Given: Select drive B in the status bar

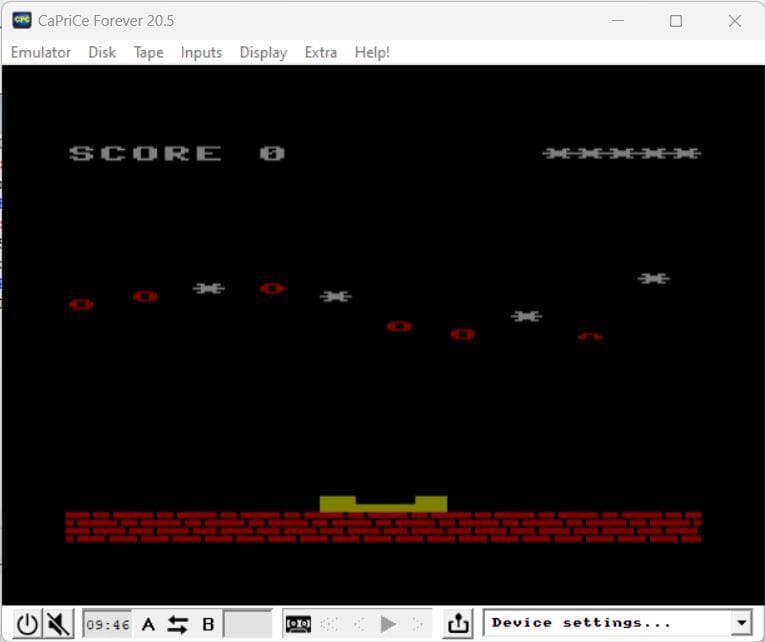Looking at the screenshot, I should [208, 624].
